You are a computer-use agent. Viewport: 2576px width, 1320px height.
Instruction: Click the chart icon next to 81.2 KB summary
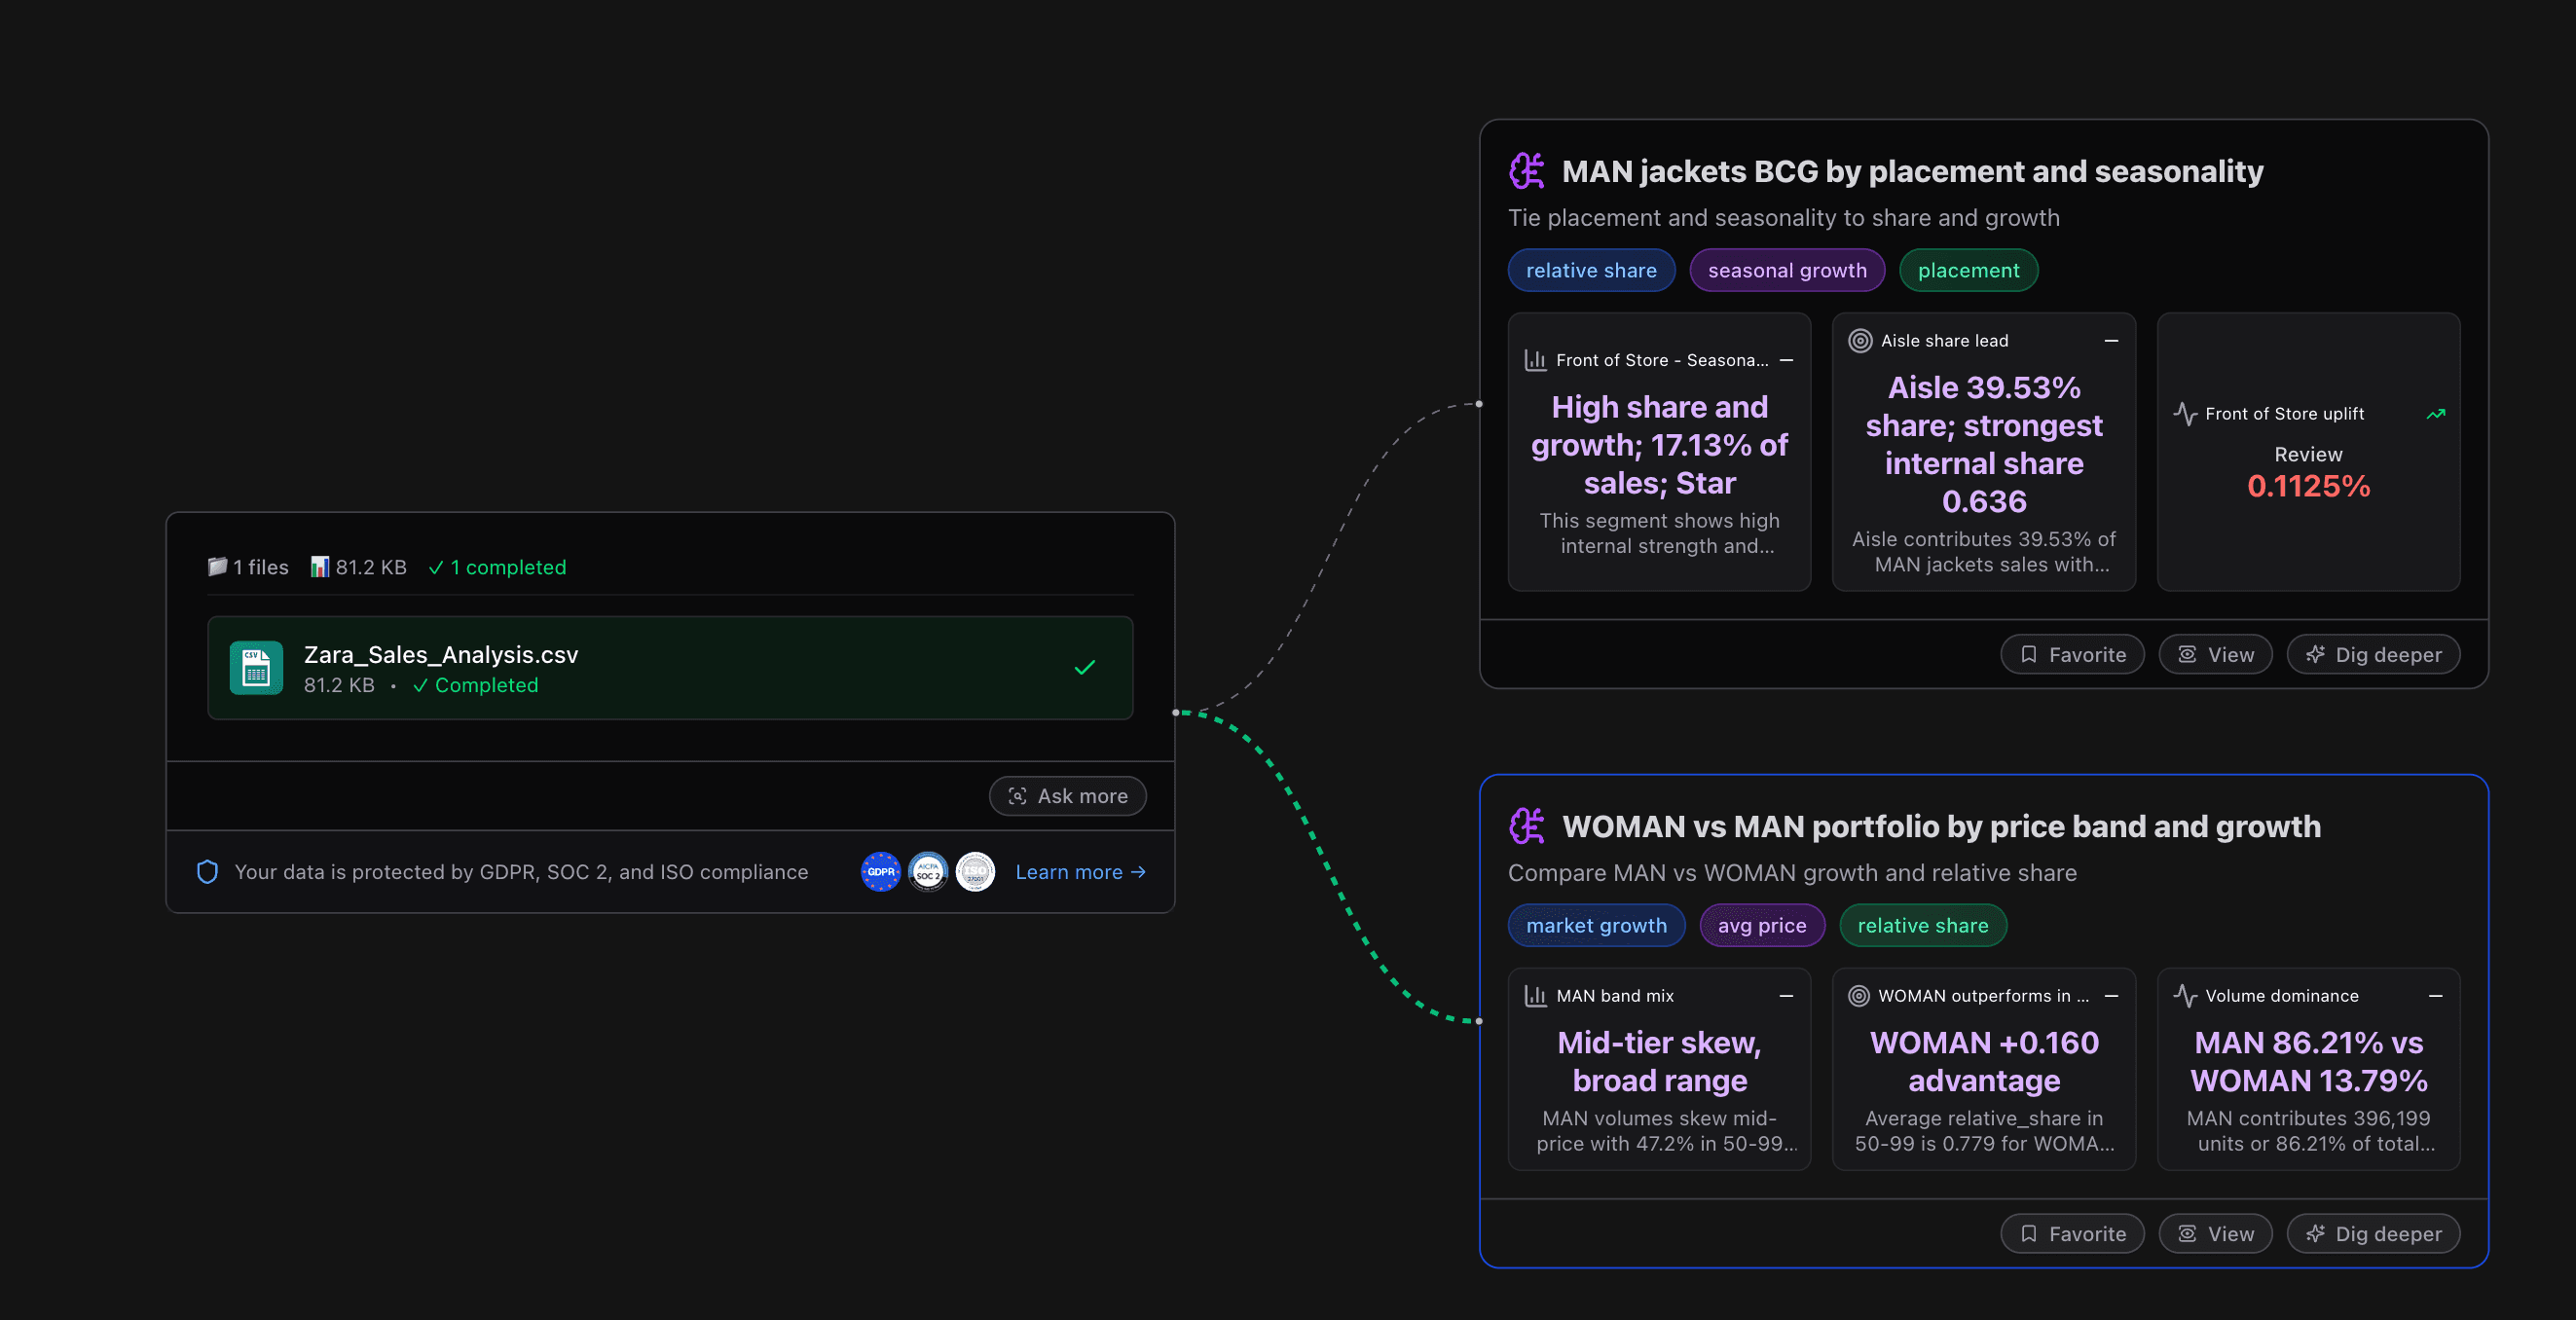320,567
